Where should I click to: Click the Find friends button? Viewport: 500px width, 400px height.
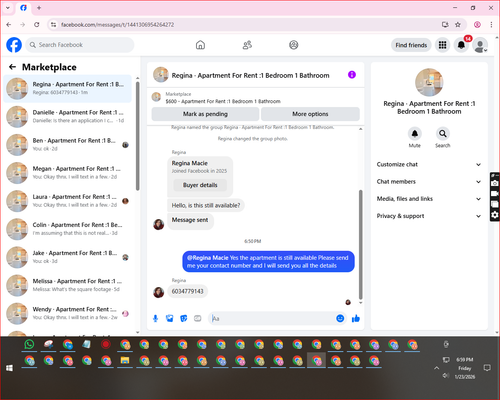click(x=411, y=45)
